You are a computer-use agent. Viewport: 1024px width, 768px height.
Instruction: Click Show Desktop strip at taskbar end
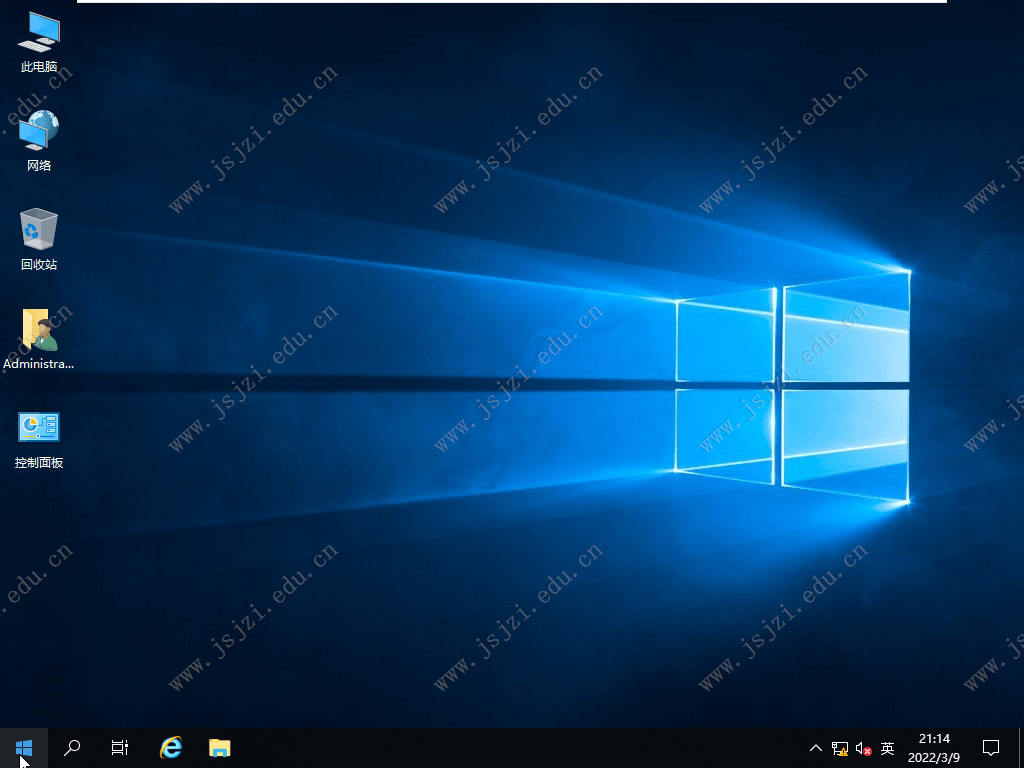[1021, 748]
